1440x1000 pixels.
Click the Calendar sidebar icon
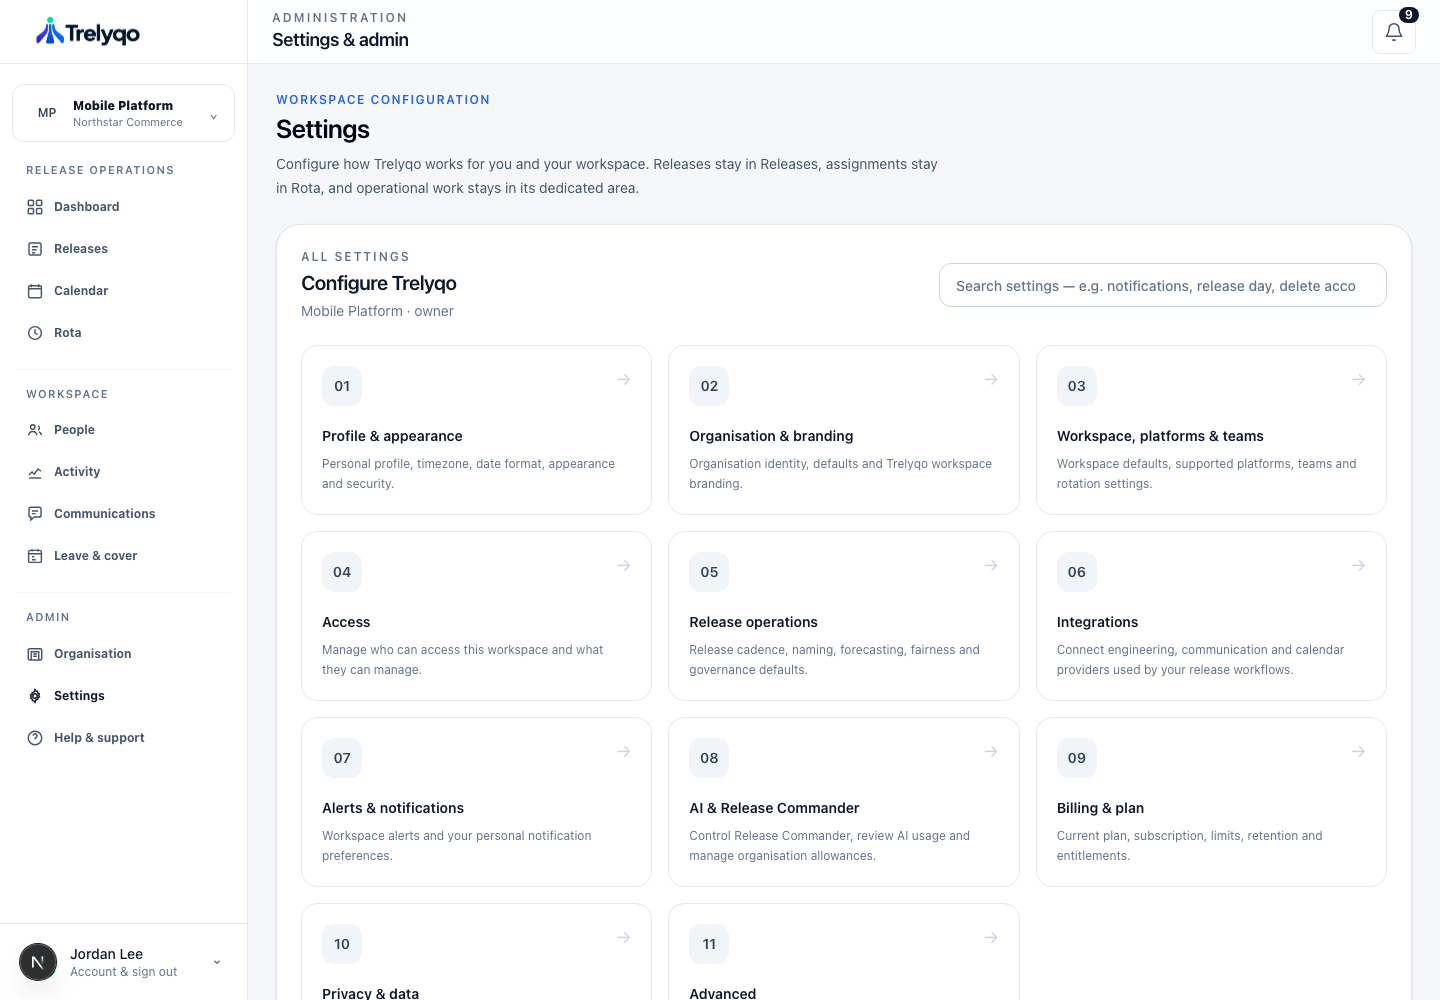35,291
